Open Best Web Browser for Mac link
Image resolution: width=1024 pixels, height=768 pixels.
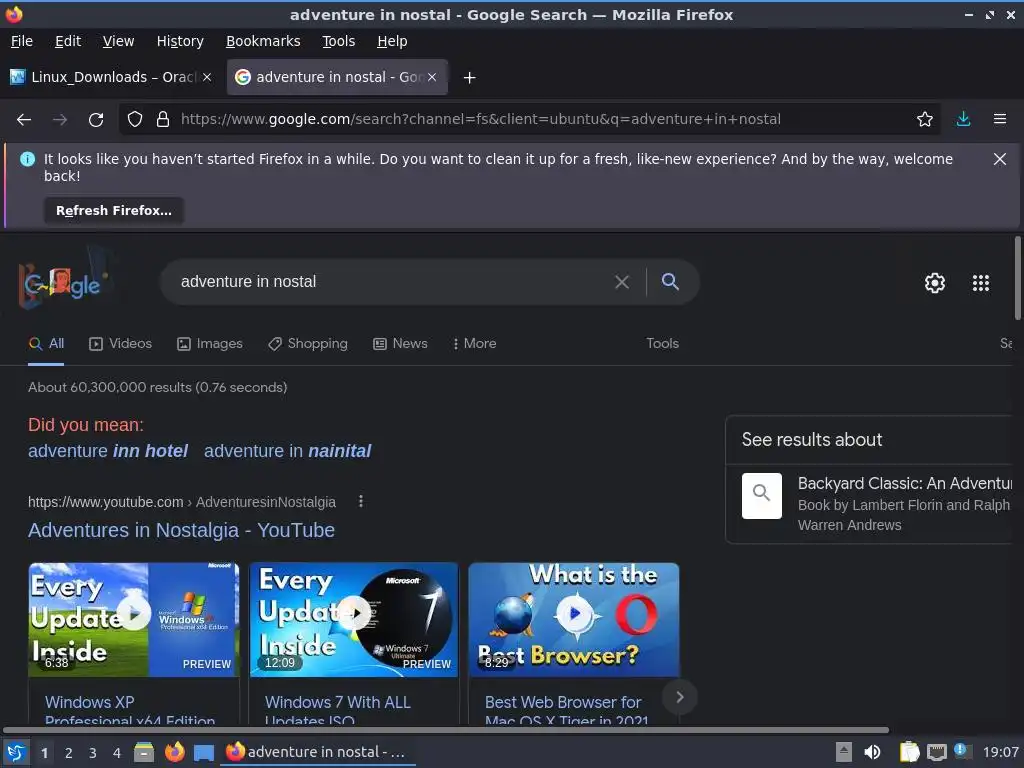pos(566,711)
